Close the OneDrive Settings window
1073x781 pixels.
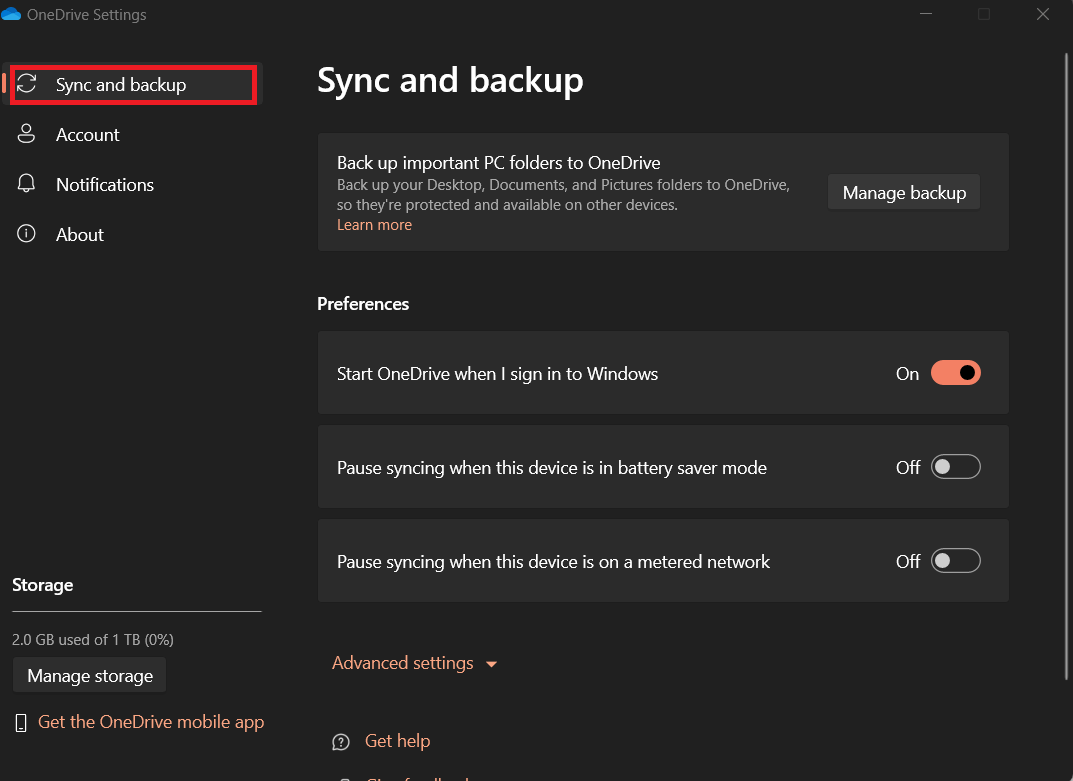click(1042, 14)
